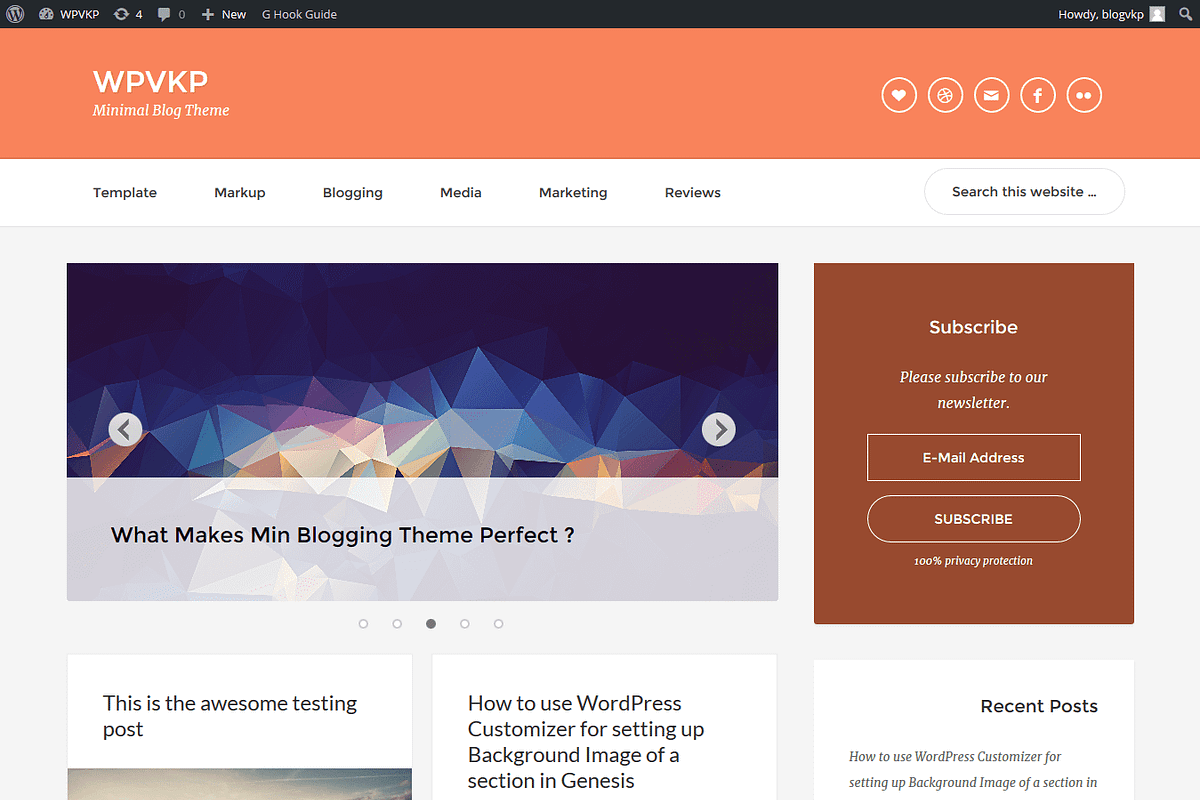This screenshot has width=1200, height=800.
Task: Open the G Hook Guide admin bar item
Action: (x=299, y=14)
